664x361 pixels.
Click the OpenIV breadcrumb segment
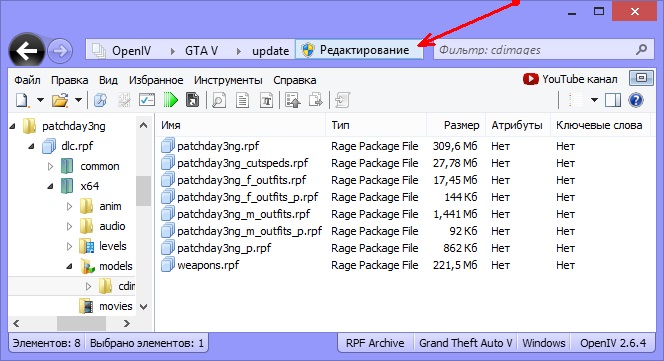131,51
